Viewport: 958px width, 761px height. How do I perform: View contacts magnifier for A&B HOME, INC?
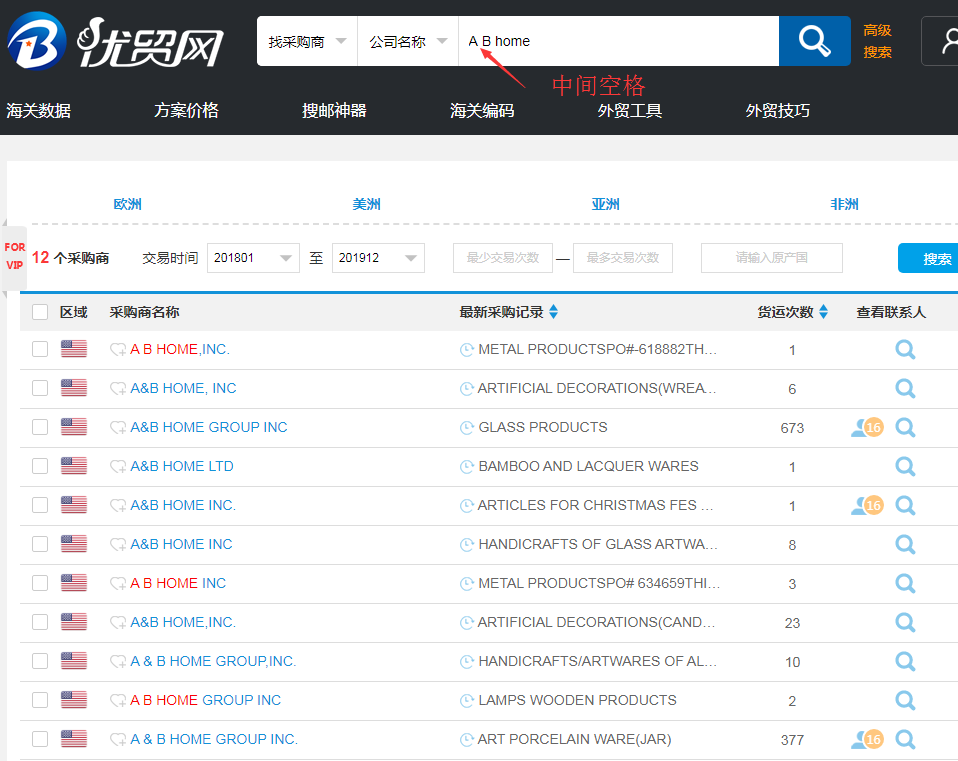pyautogui.click(x=905, y=388)
